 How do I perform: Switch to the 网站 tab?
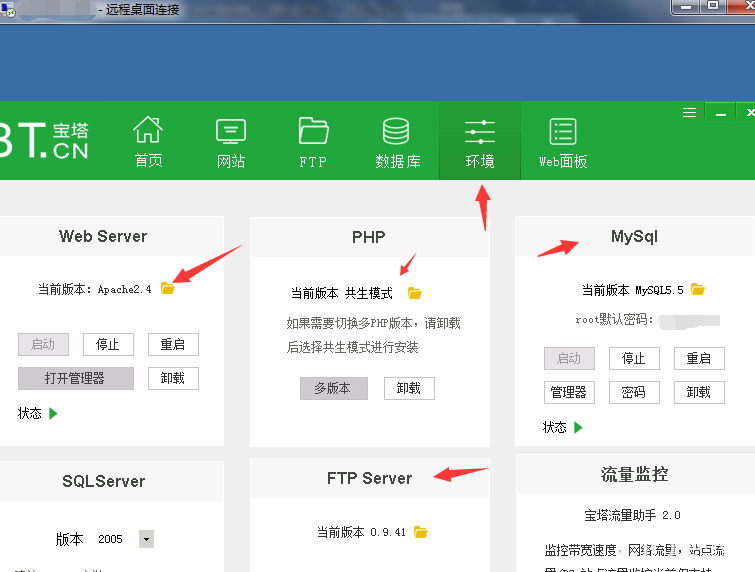(231, 142)
